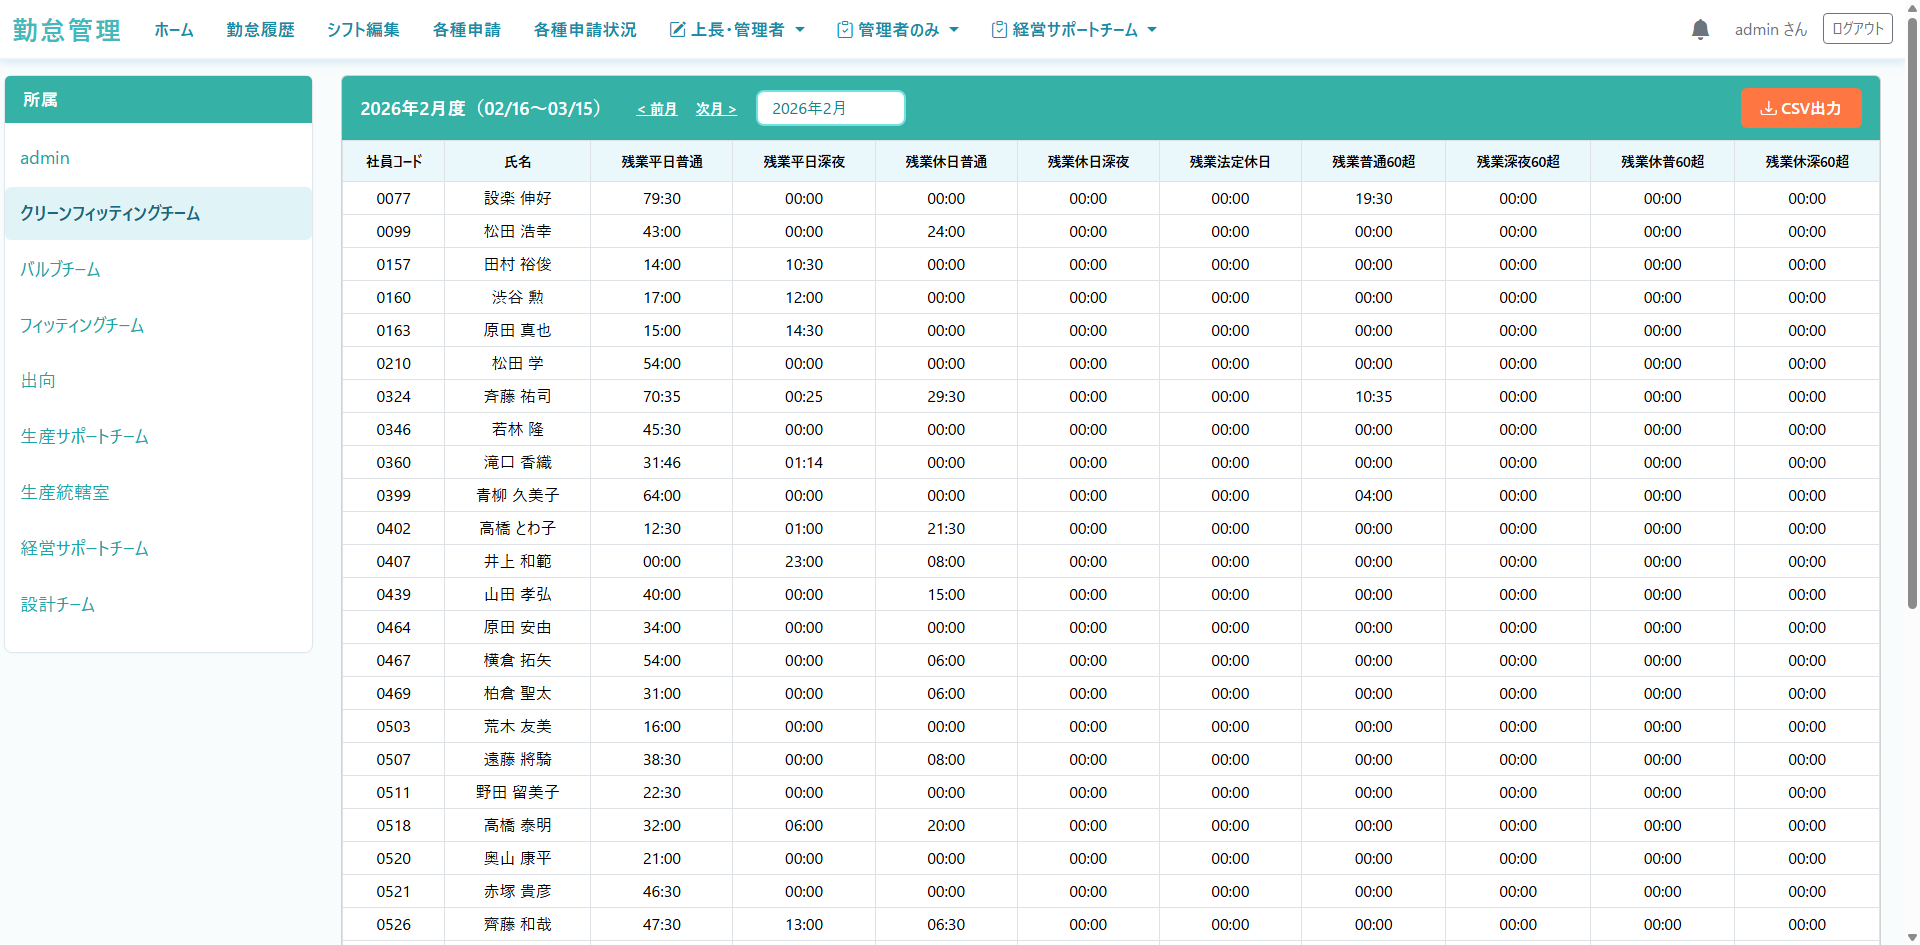The image size is (1920, 945).
Task: Click employee name 渋谷 勲
Action: tap(518, 298)
